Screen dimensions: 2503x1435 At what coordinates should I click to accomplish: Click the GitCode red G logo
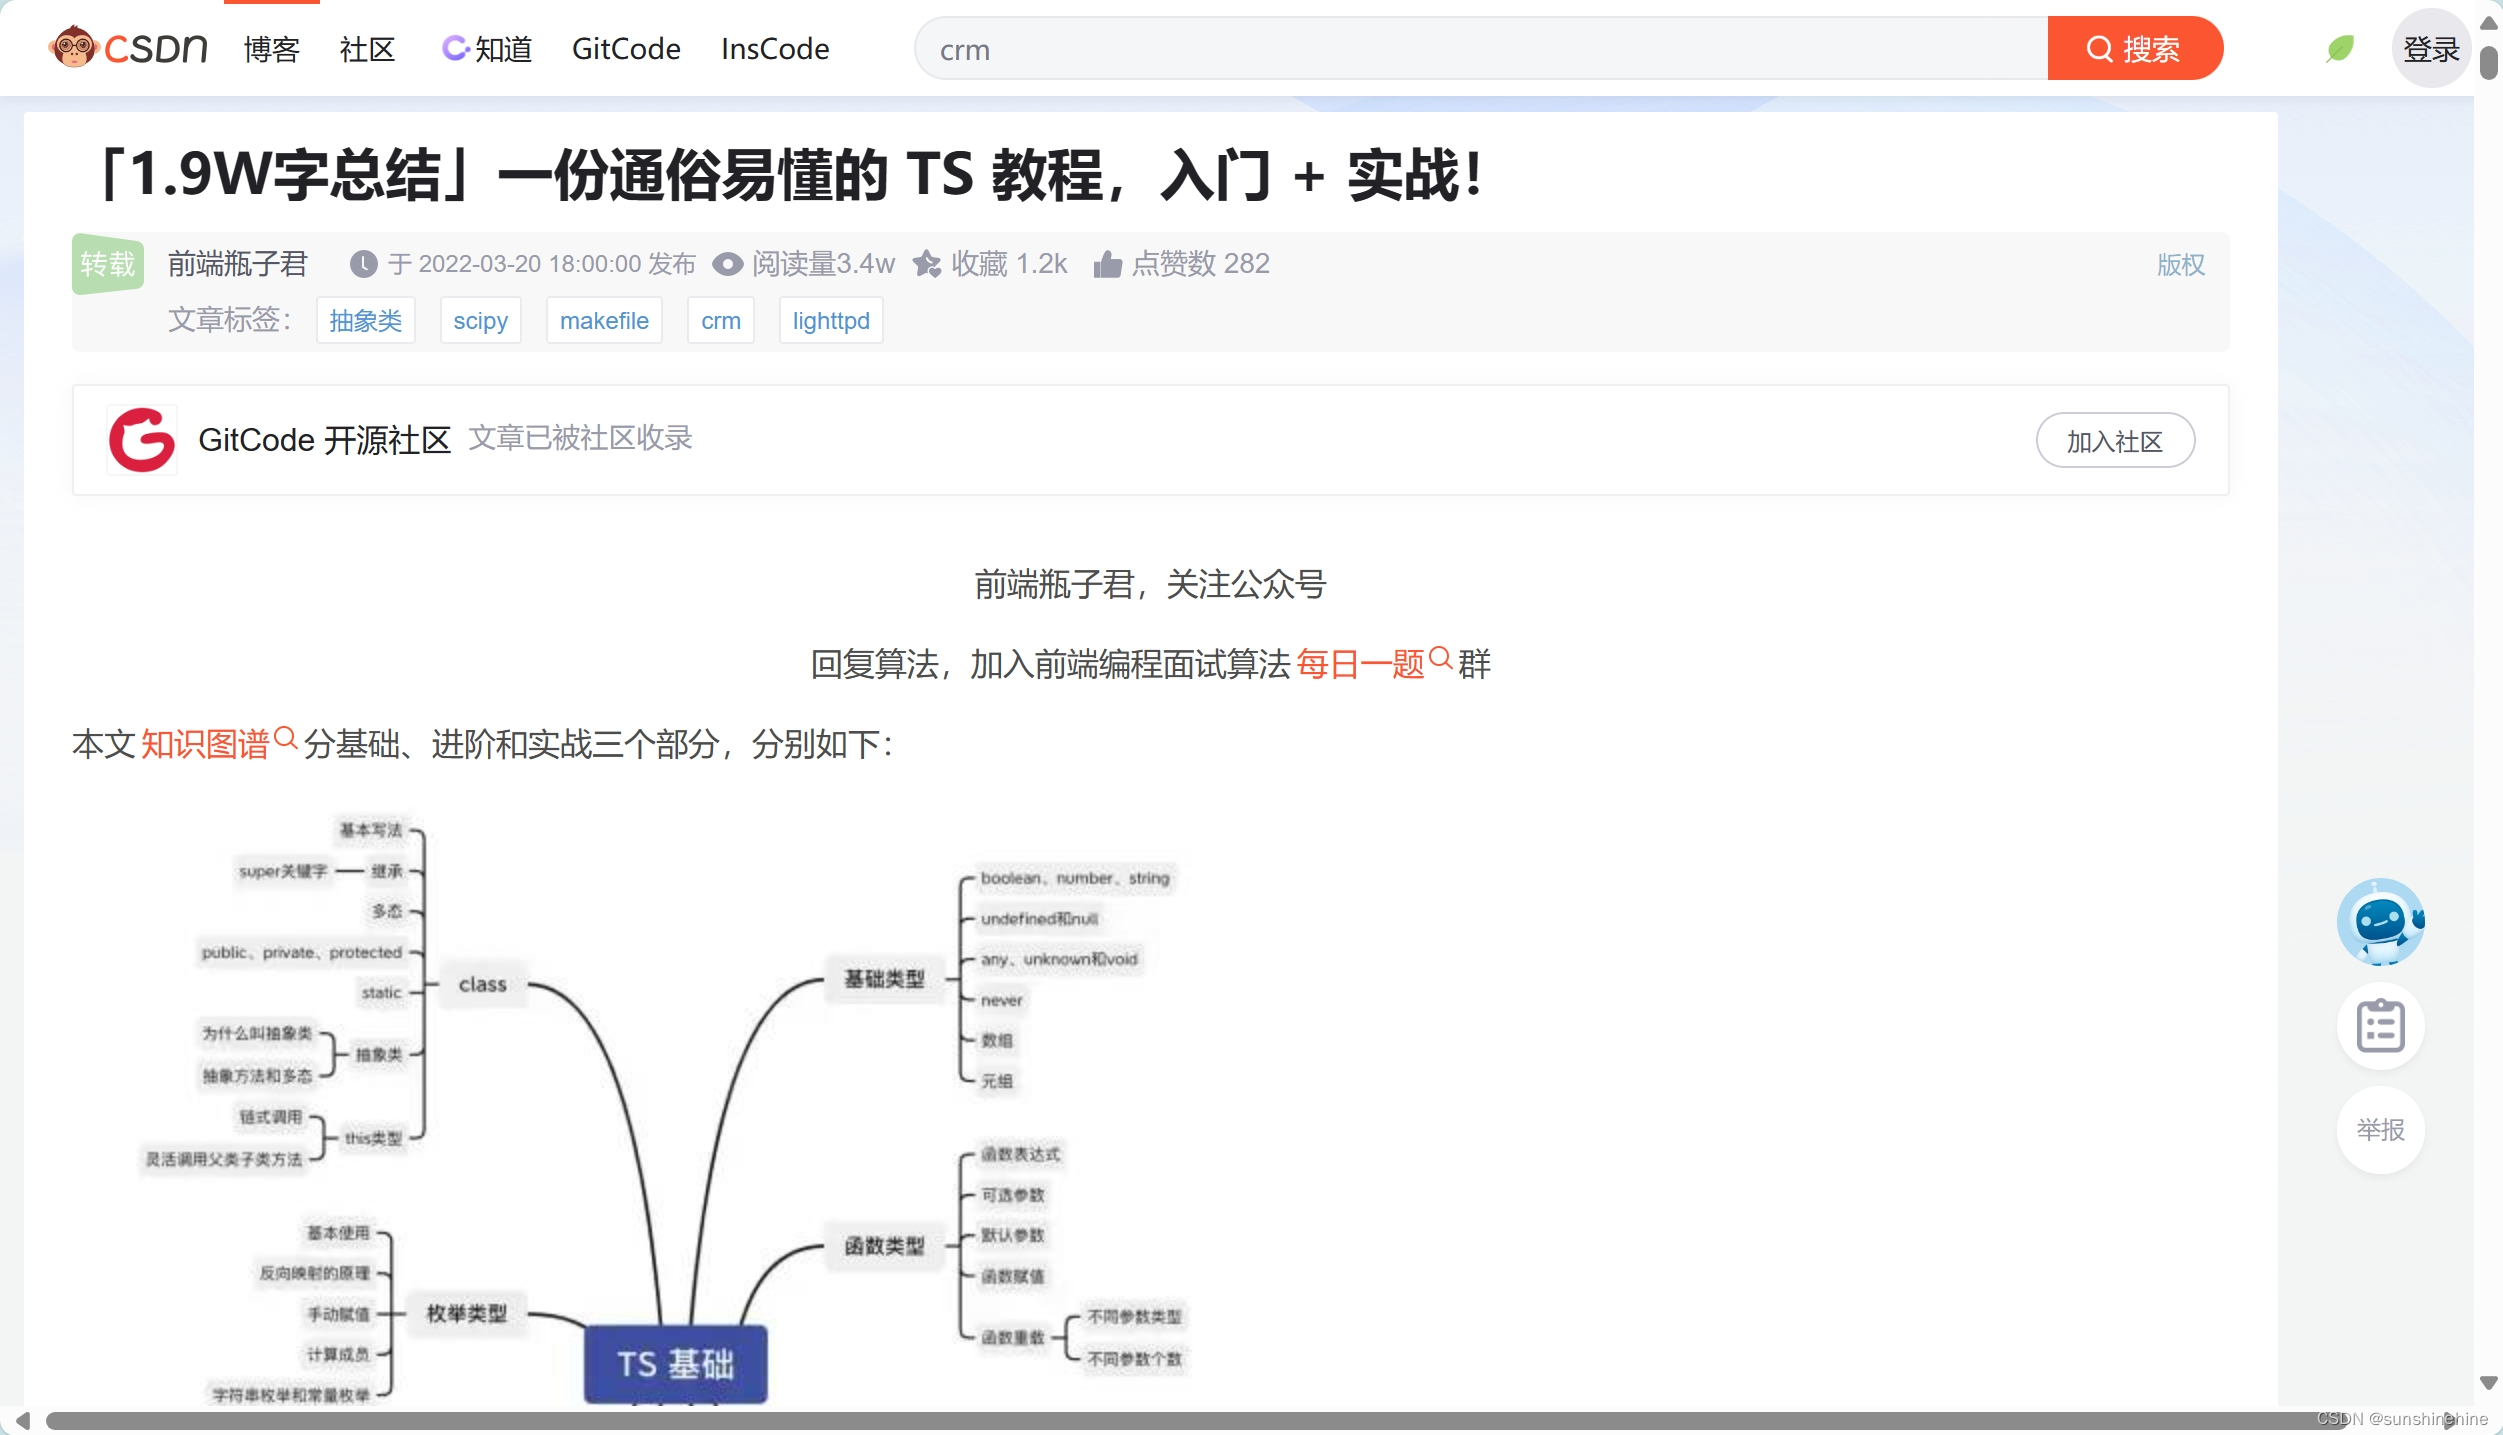pos(142,440)
